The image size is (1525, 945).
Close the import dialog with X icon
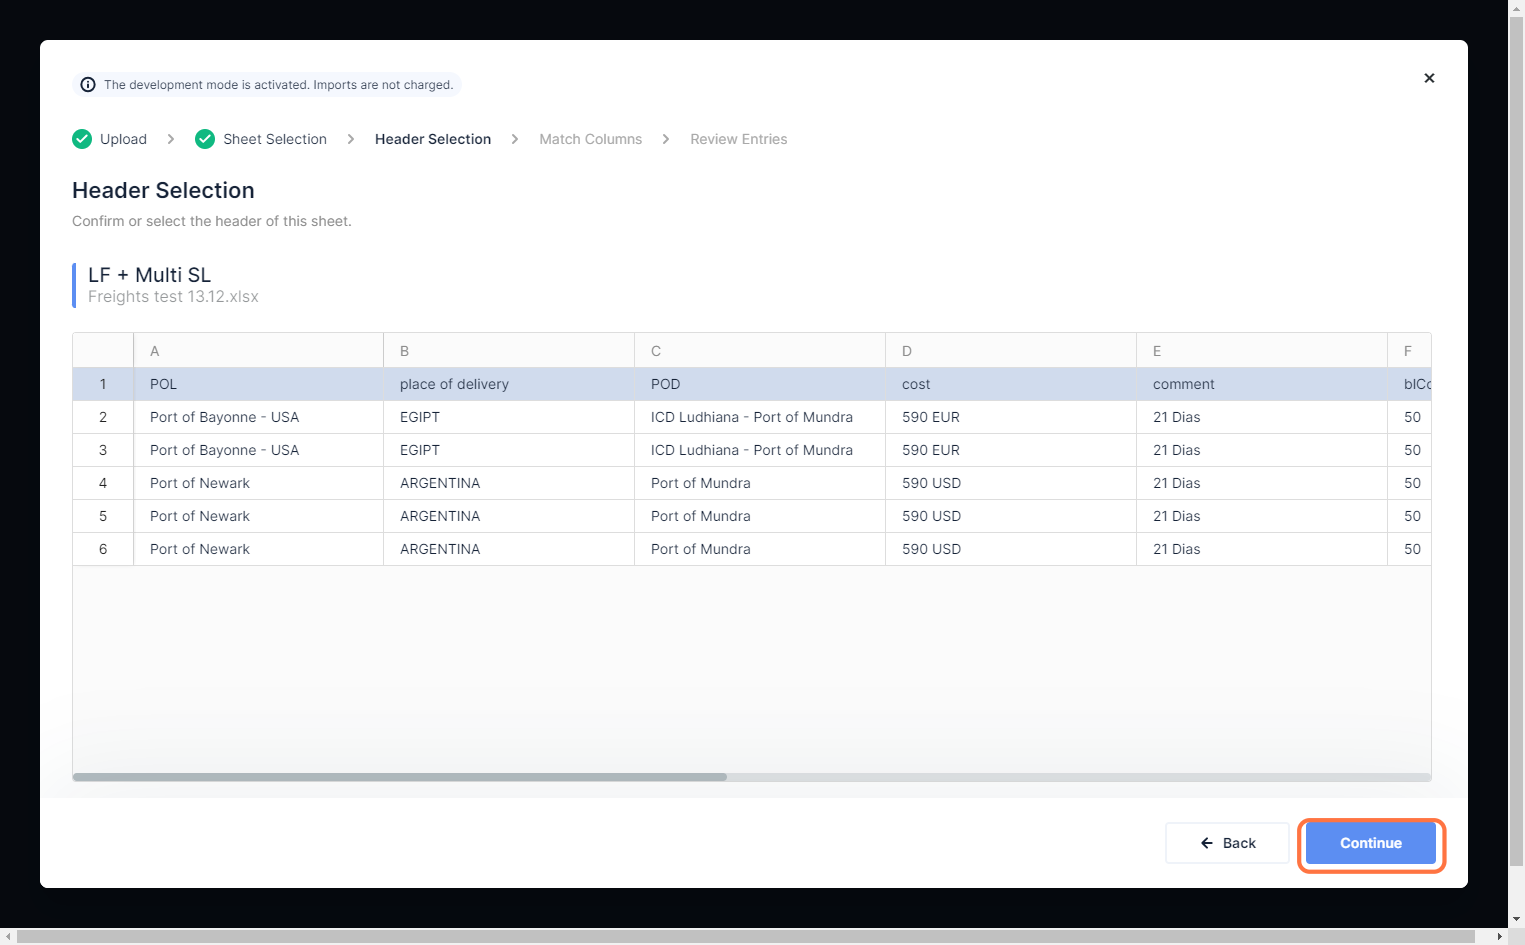pyautogui.click(x=1429, y=78)
